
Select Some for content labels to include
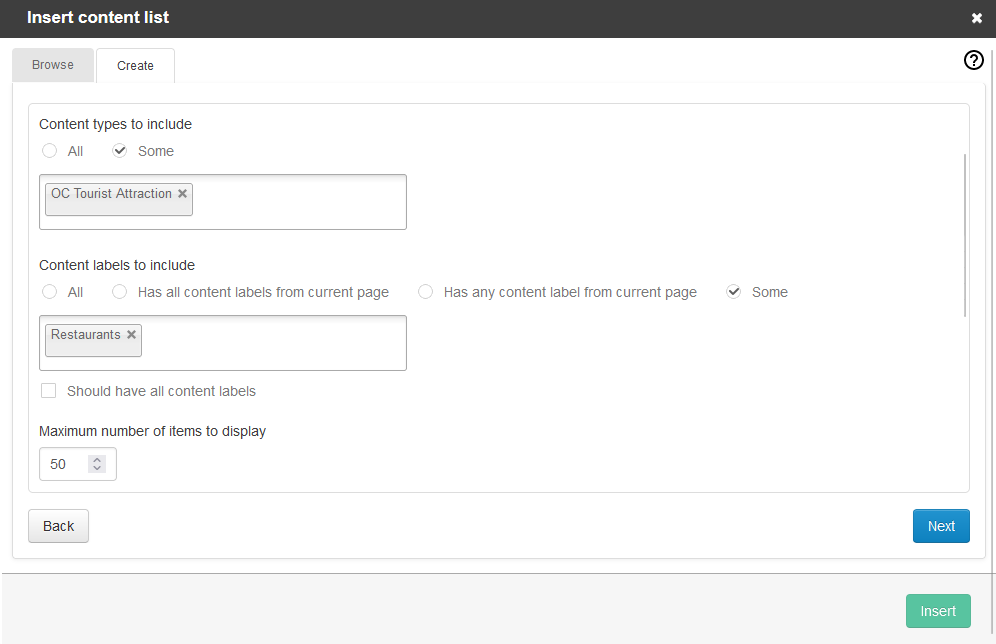(x=733, y=291)
